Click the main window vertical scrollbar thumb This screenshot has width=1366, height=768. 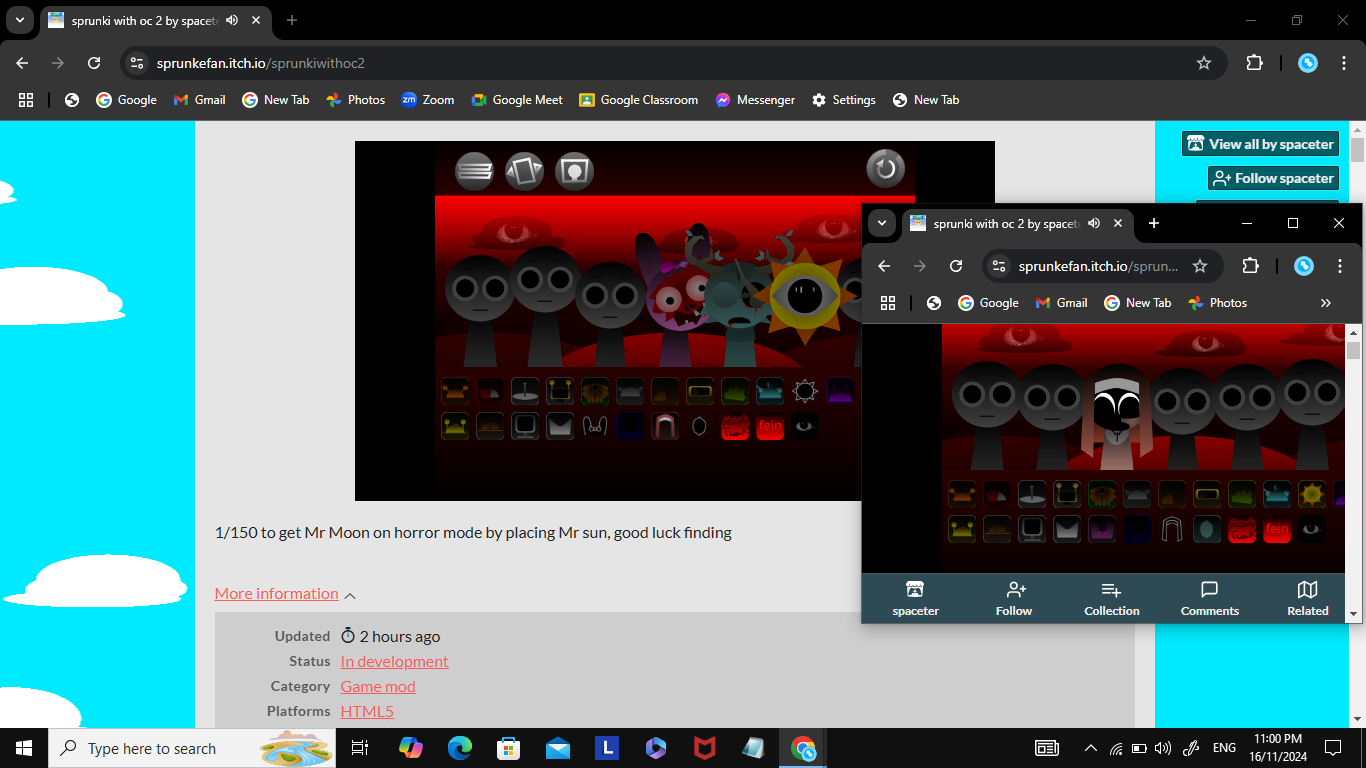pyautogui.click(x=1357, y=150)
